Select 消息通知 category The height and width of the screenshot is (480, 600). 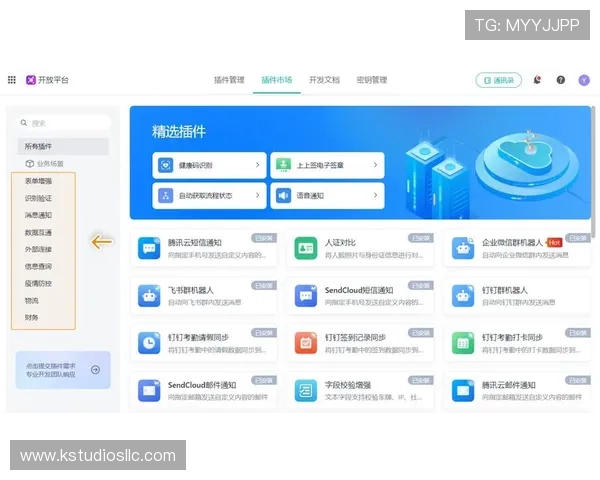coord(38,215)
